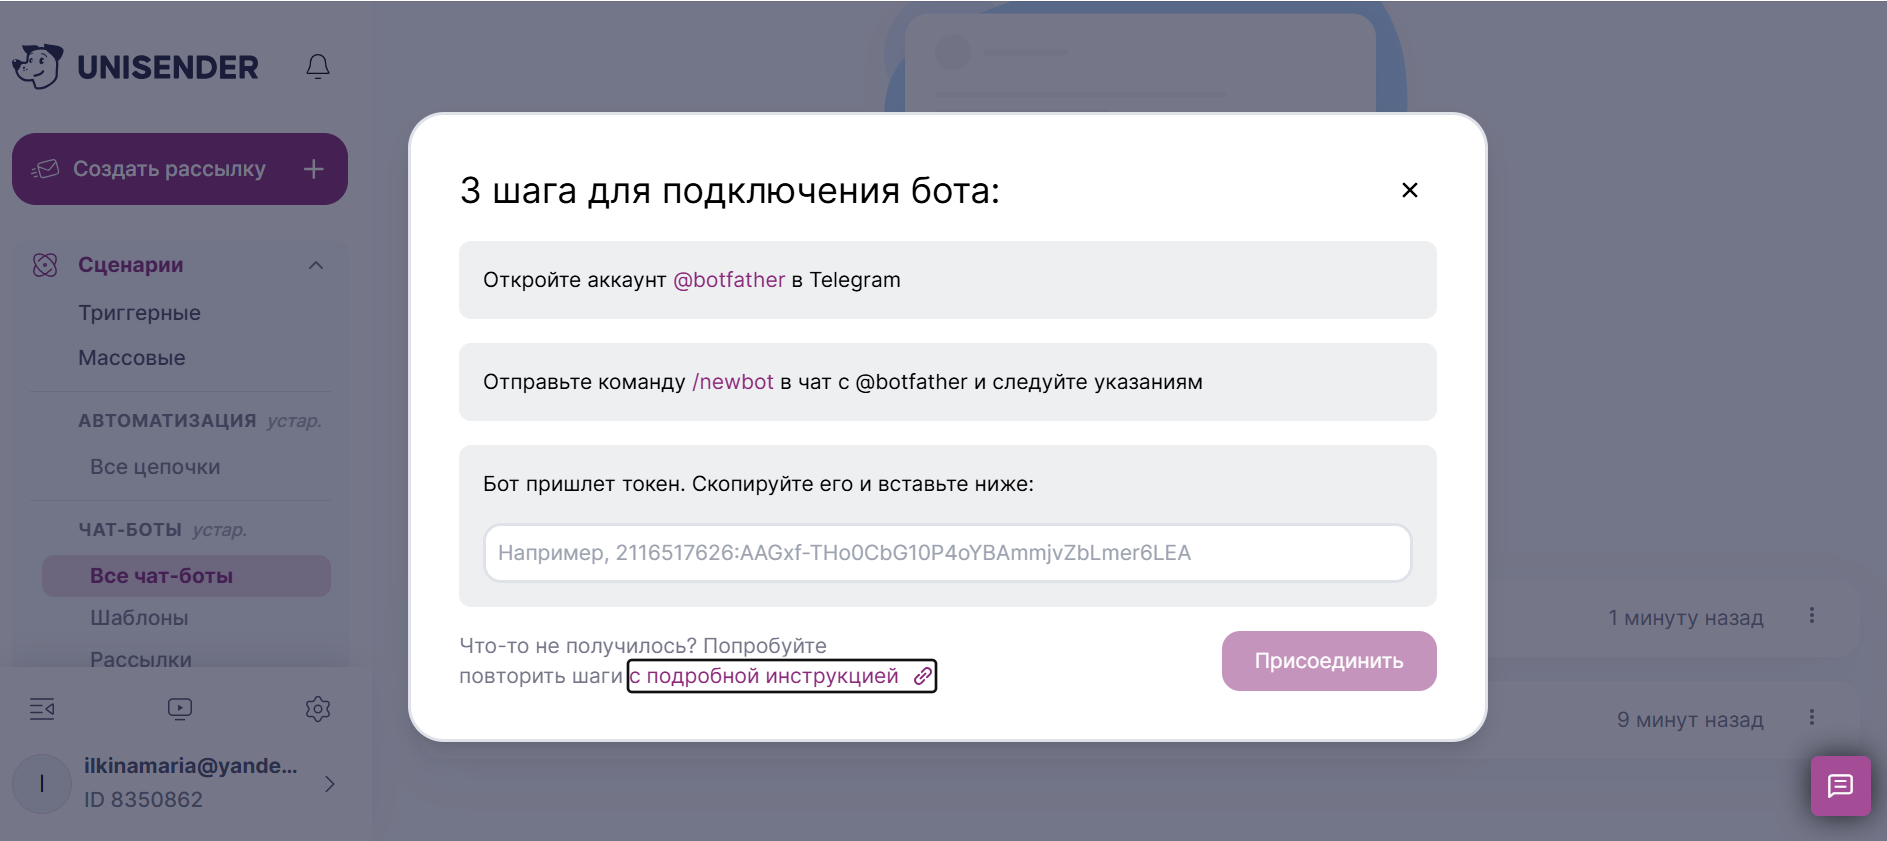The image size is (1887, 841).
Task: Open Триггерные scenarios
Action: [140, 313]
